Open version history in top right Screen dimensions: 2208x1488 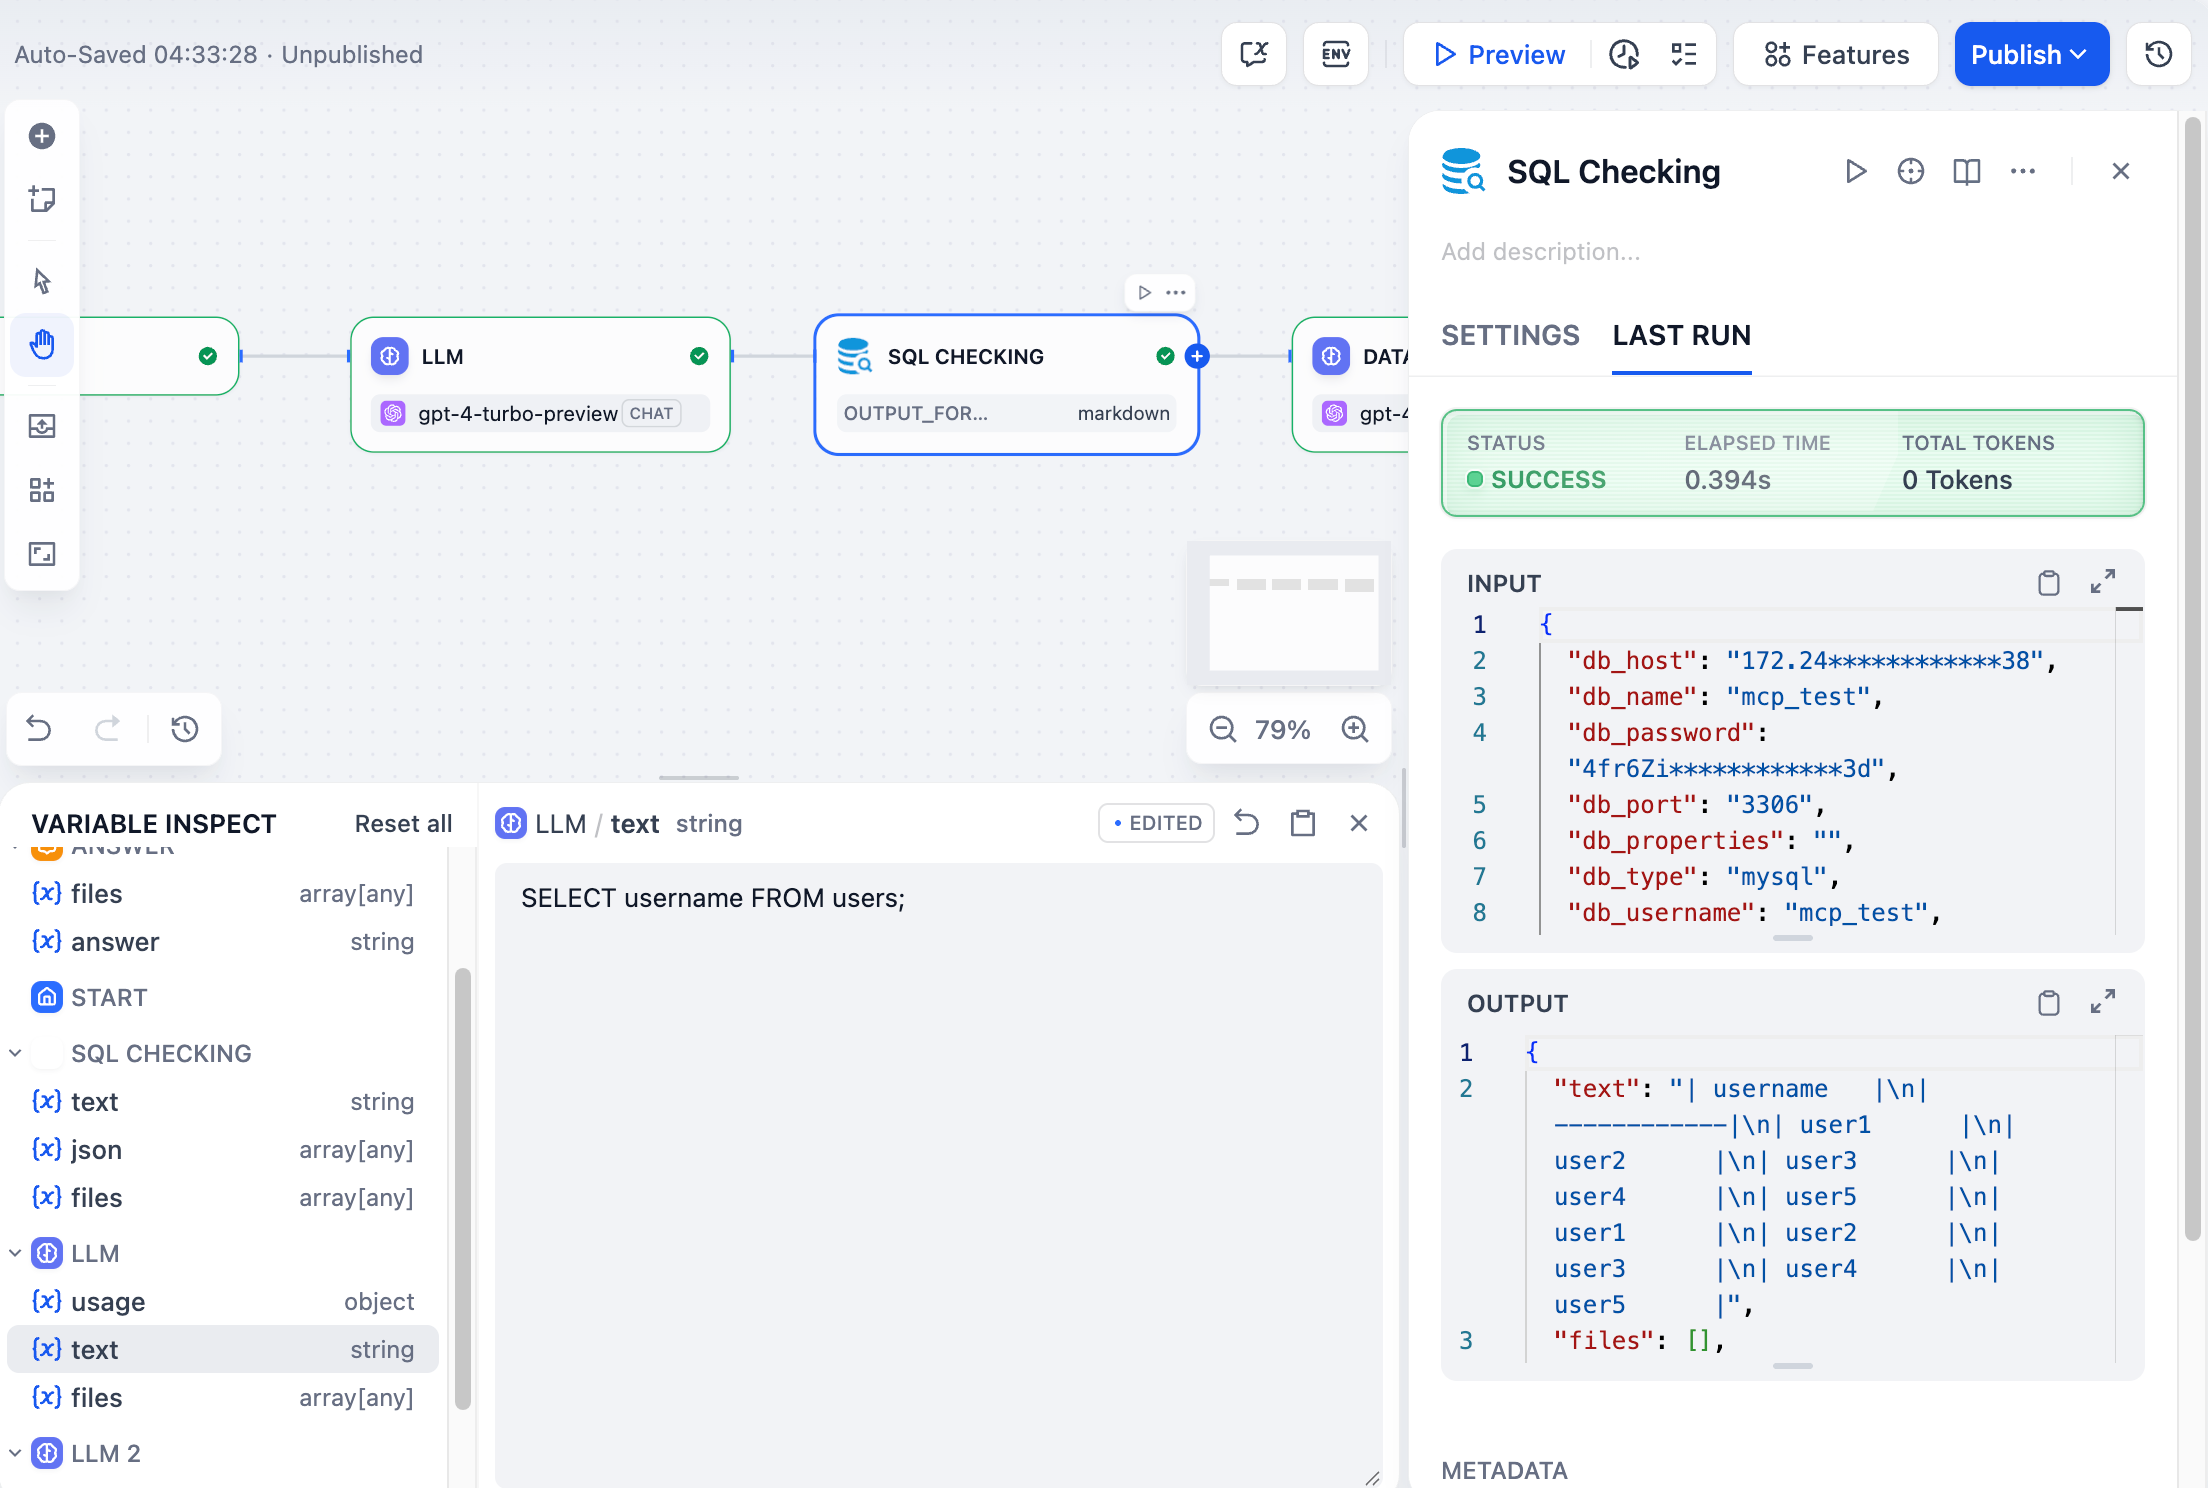[x=2158, y=54]
